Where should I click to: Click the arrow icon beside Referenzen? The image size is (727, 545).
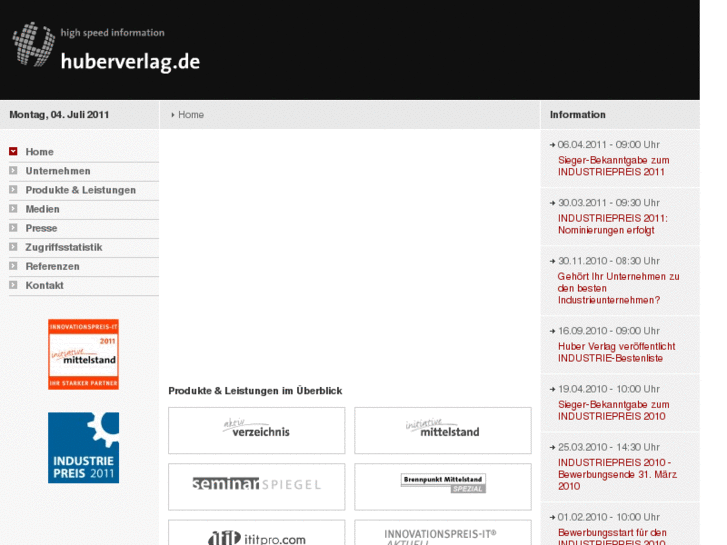[13, 265]
